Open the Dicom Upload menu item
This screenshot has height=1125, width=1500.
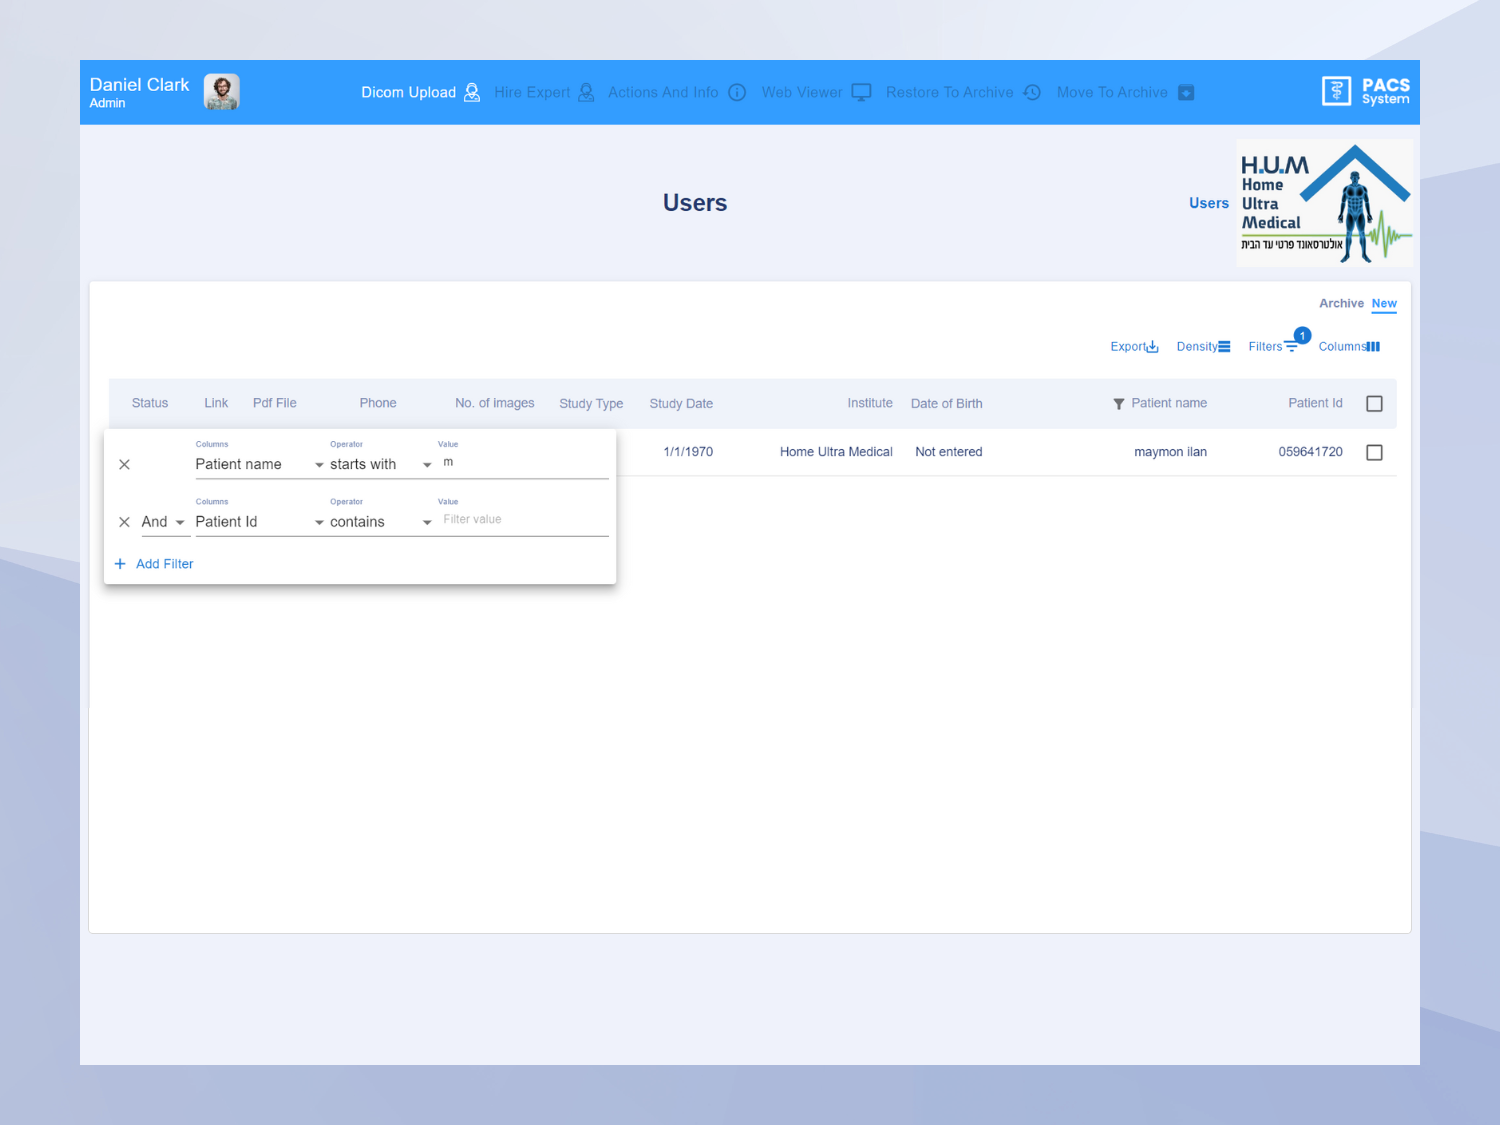point(421,92)
